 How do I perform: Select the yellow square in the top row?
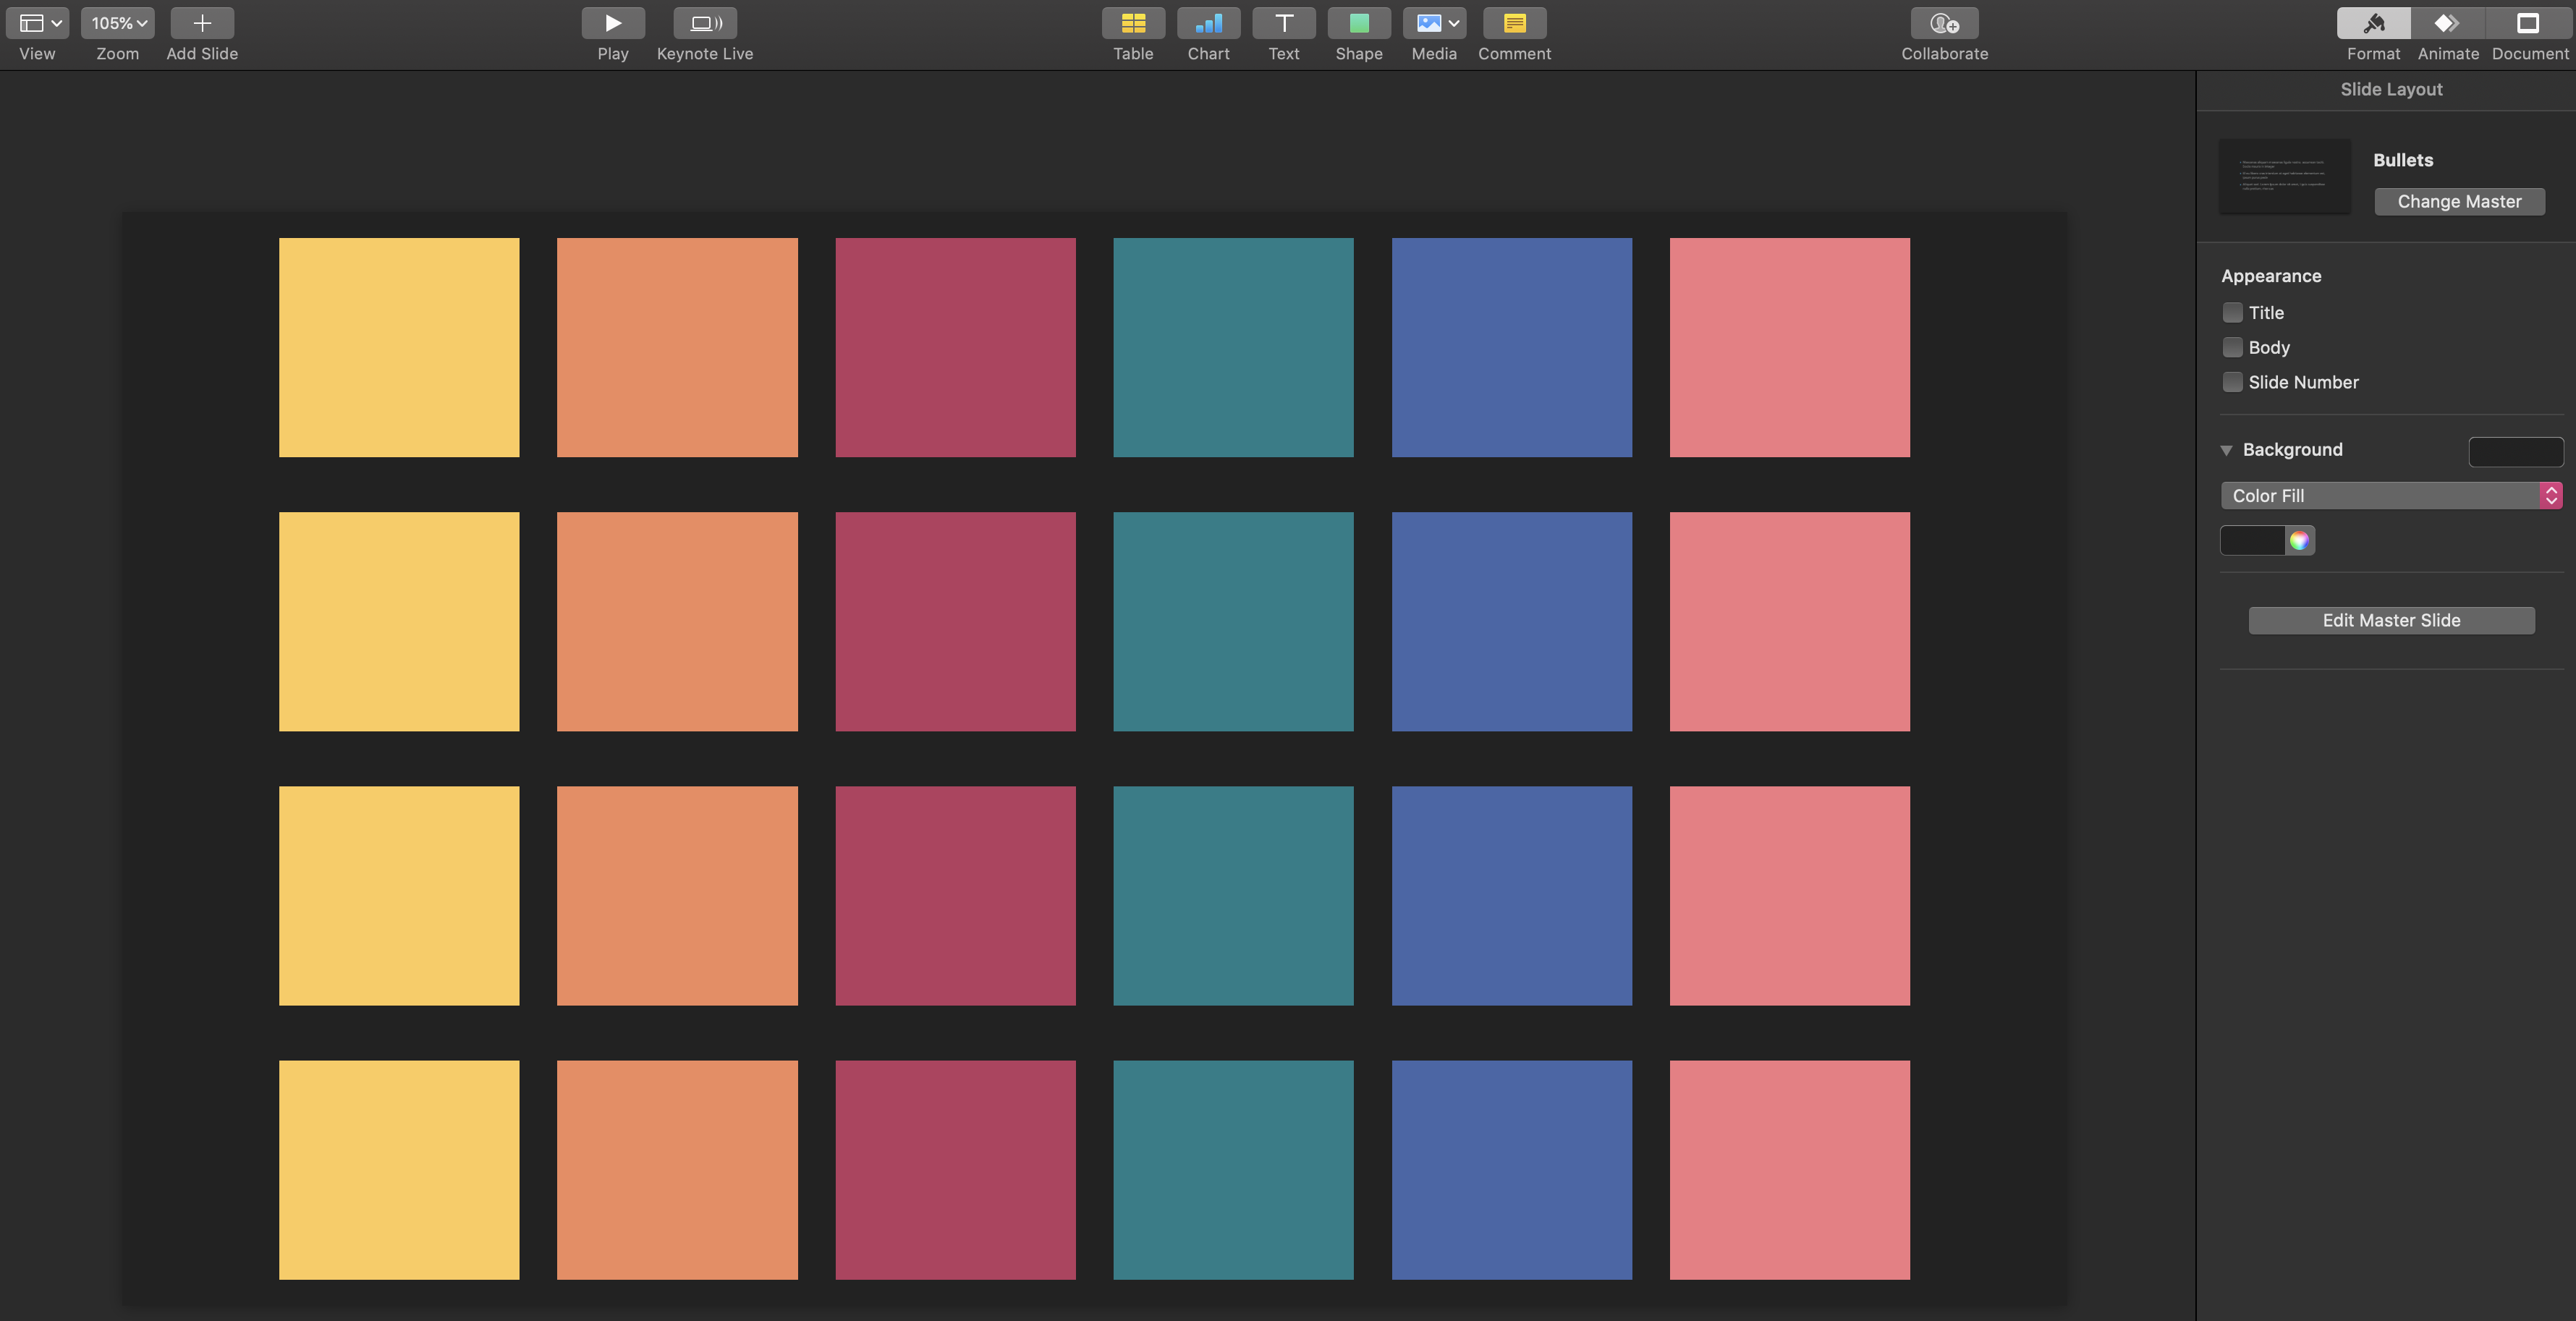point(399,347)
